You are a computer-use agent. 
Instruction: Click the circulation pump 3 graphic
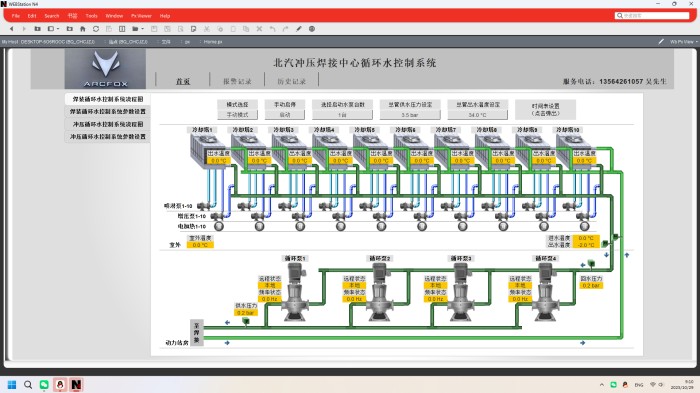(x=460, y=292)
